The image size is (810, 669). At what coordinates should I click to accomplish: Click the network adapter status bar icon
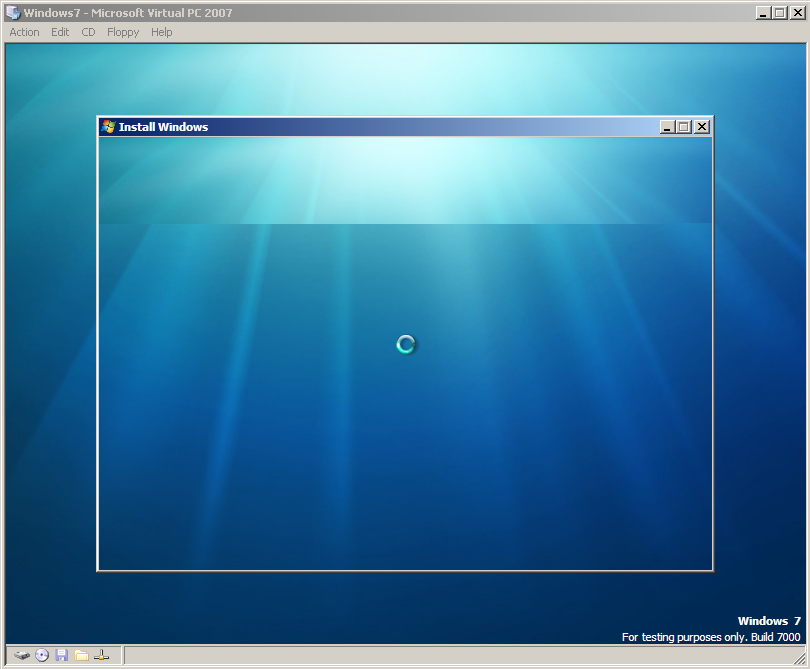tap(101, 656)
